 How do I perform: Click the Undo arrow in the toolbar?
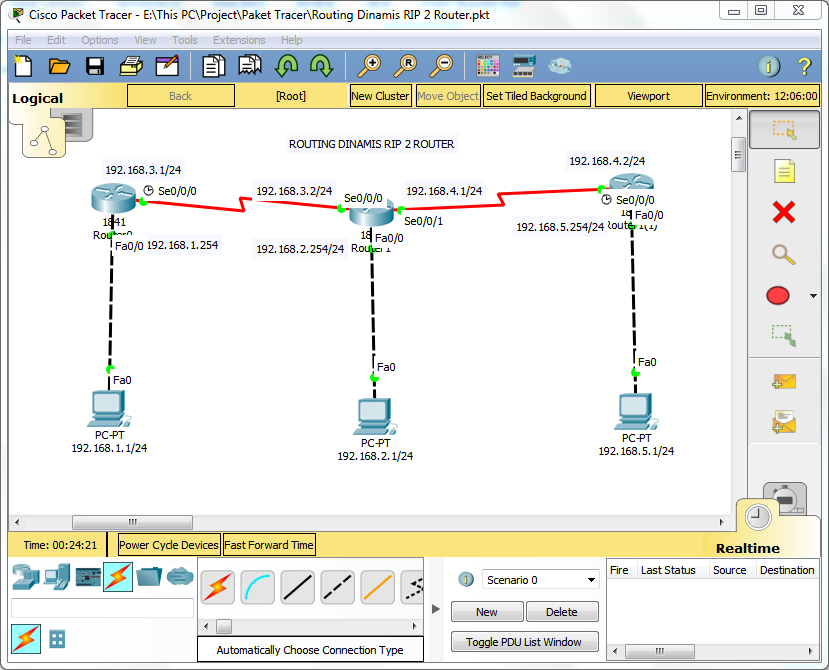pyautogui.click(x=288, y=65)
